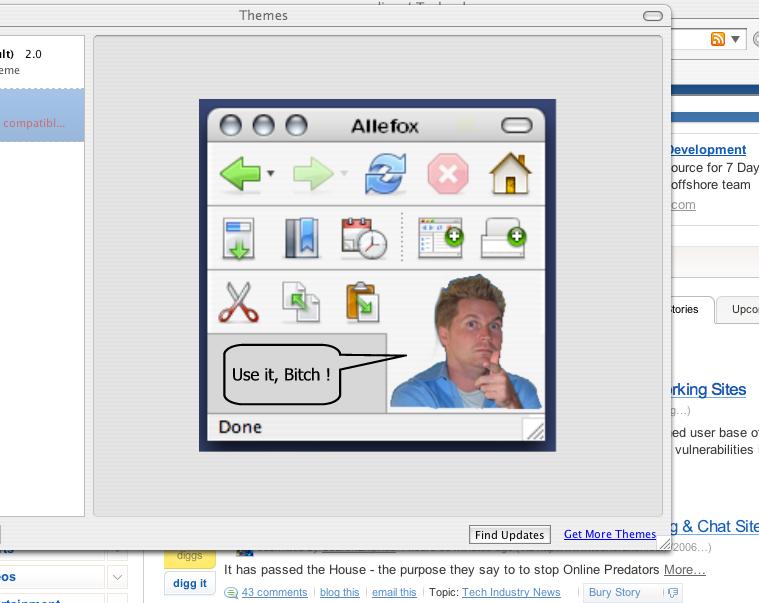
Task: Click the .com ad URL link
Action: pos(683,205)
